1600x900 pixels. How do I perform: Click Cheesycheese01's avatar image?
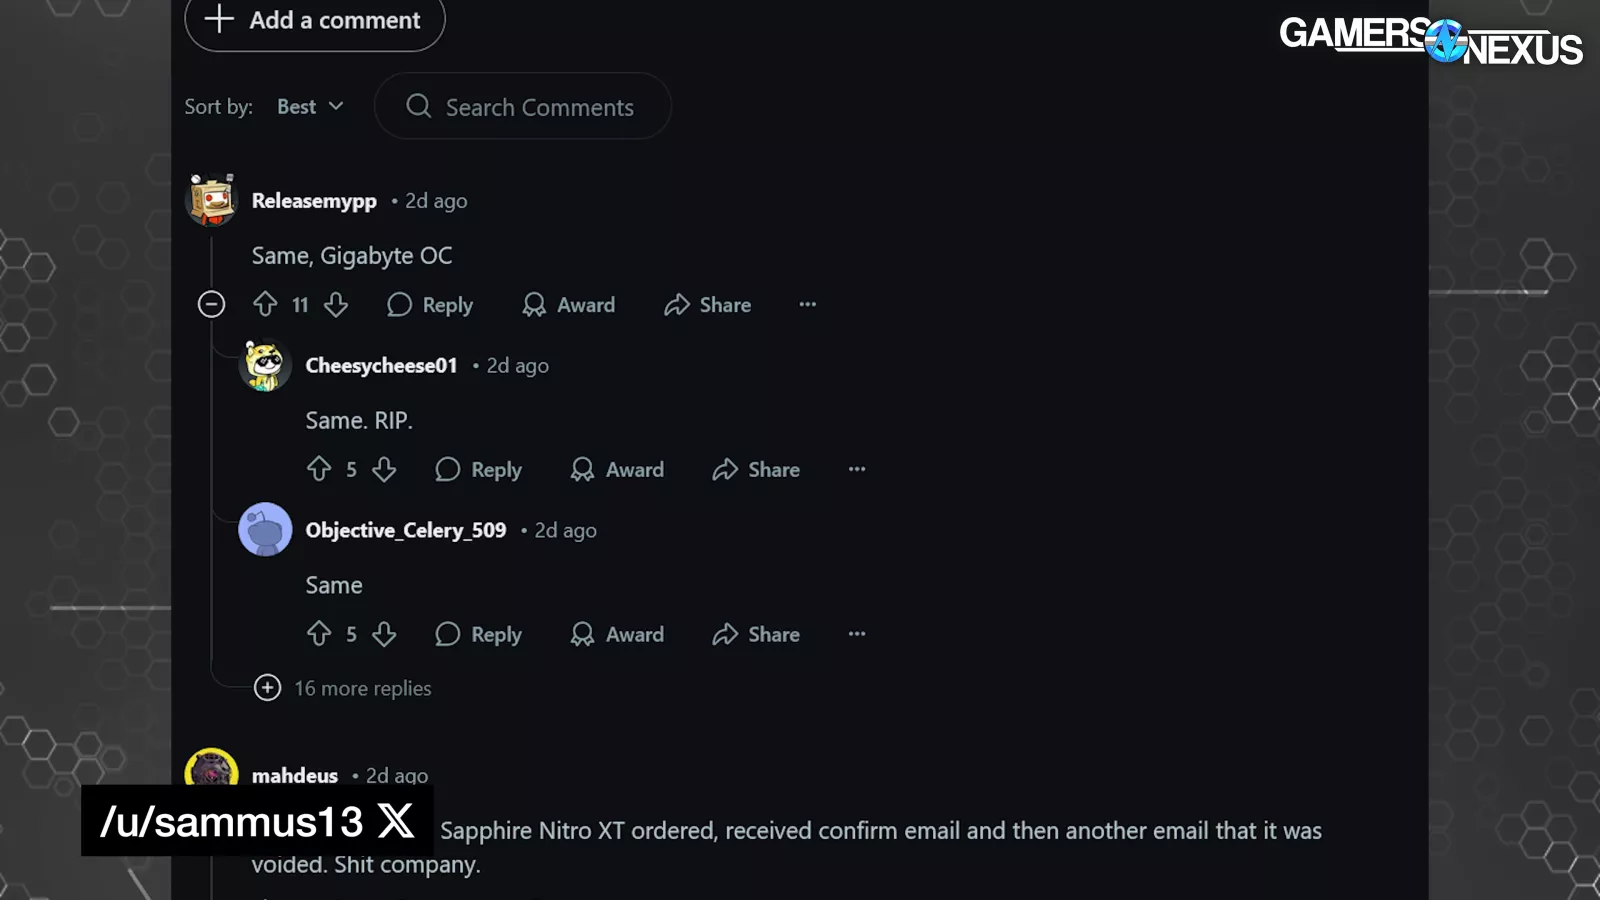coord(265,365)
